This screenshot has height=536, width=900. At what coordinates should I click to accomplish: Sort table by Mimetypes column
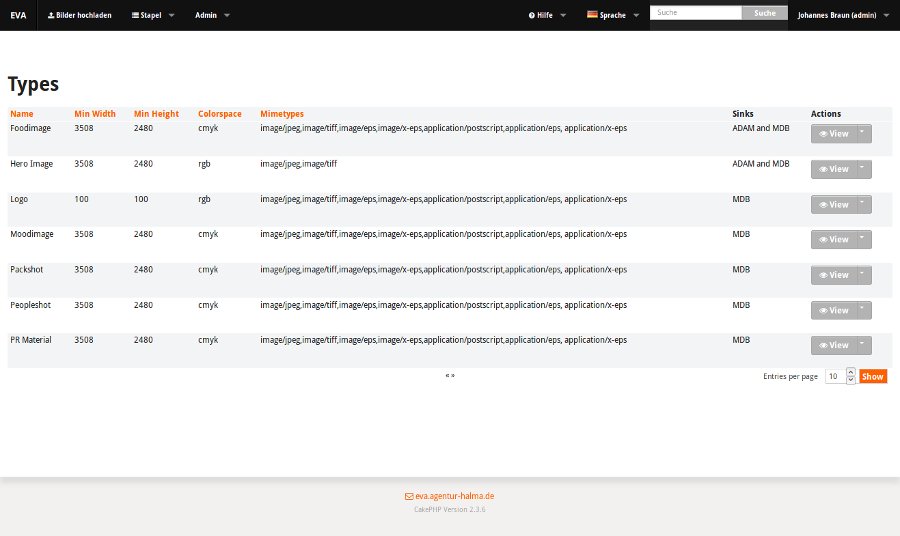282,114
